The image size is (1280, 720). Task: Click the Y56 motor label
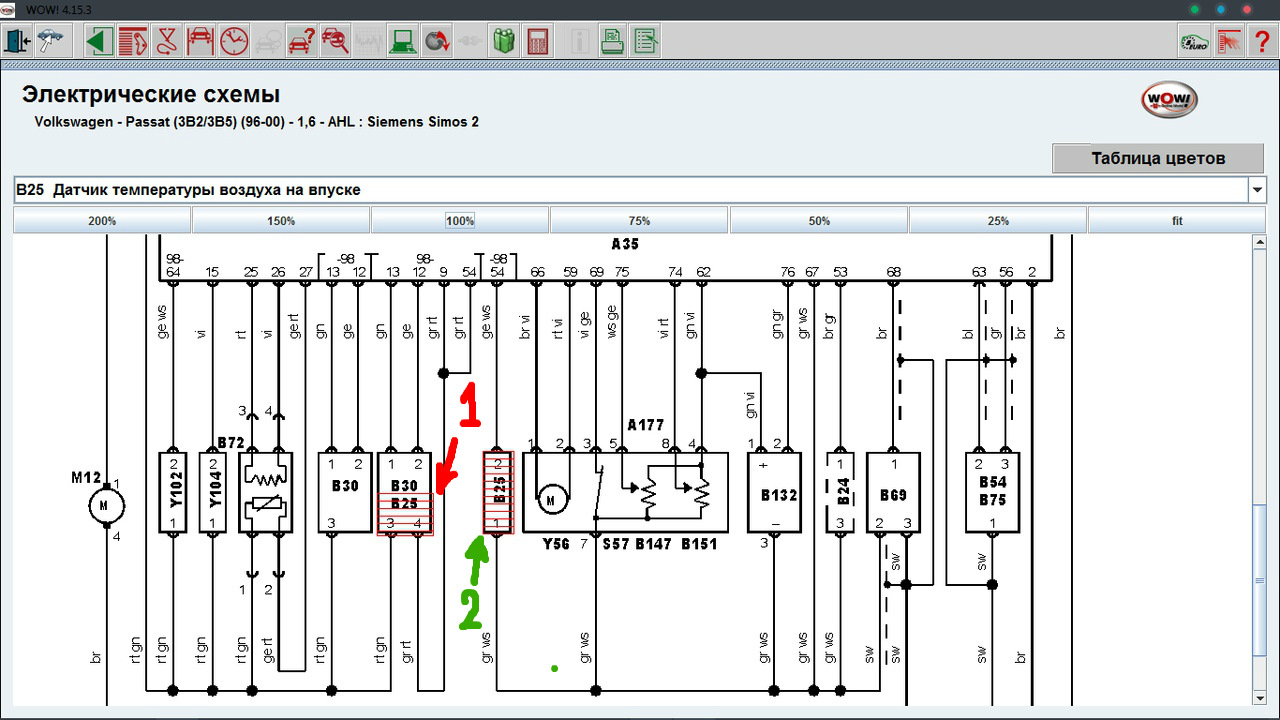click(x=556, y=544)
